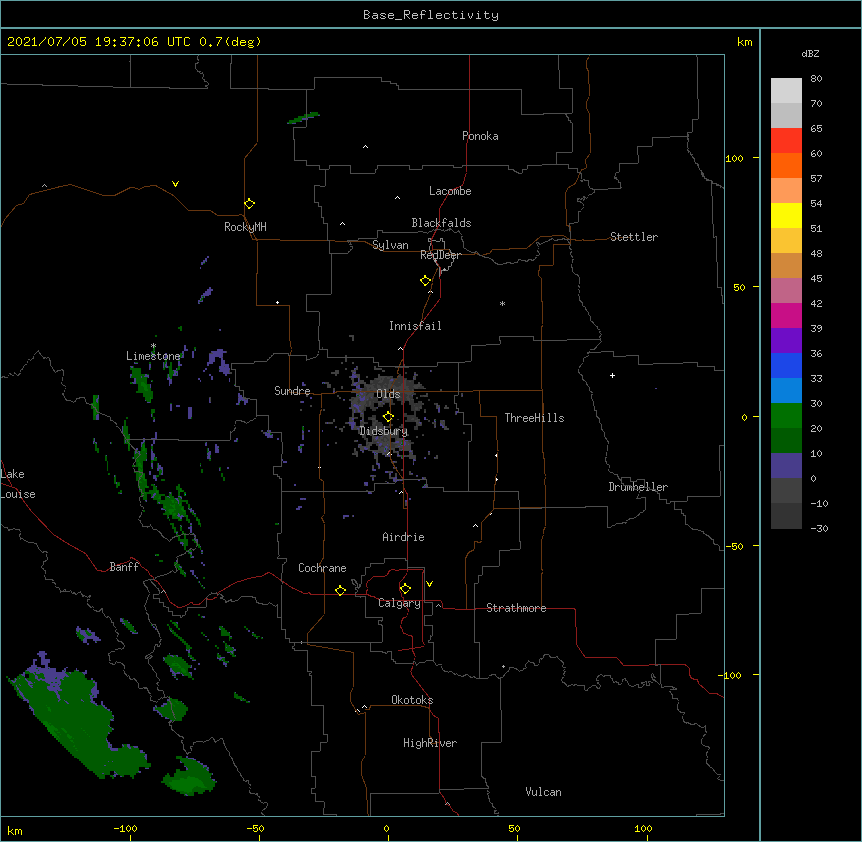The image size is (862, 842).
Task: Click the Okotoks town label
Action: pos(412,700)
